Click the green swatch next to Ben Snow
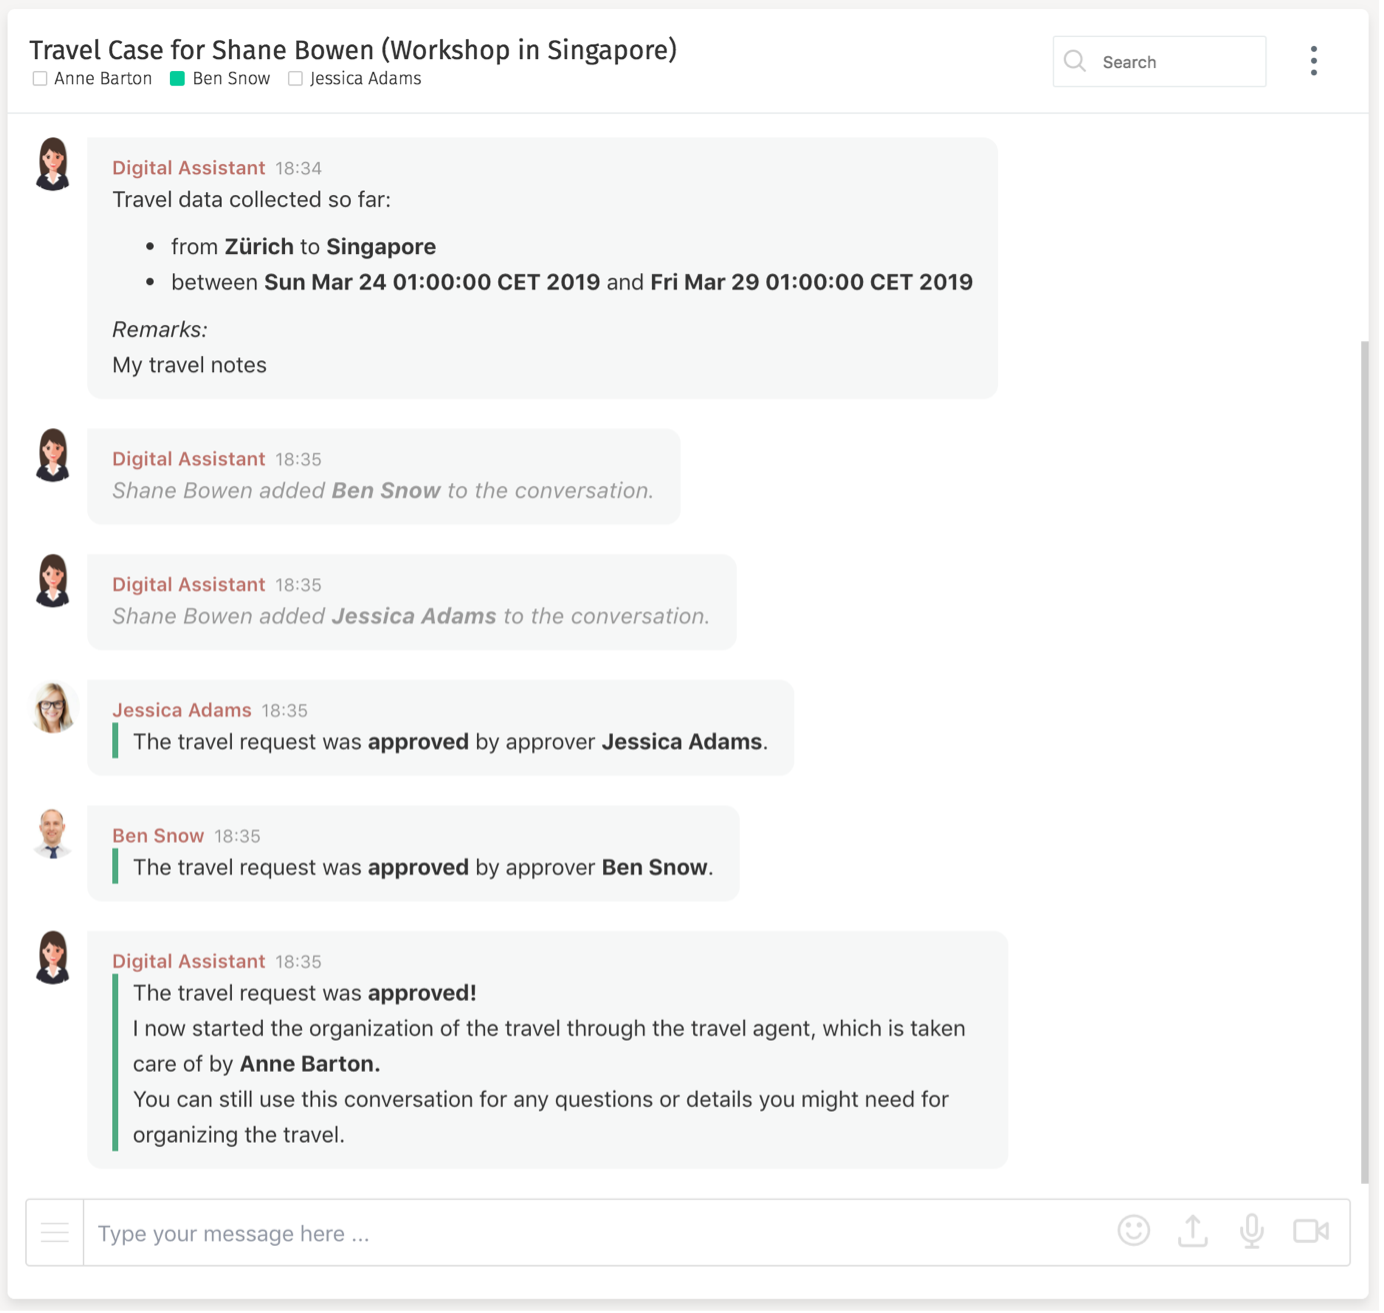 [x=178, y=77]
